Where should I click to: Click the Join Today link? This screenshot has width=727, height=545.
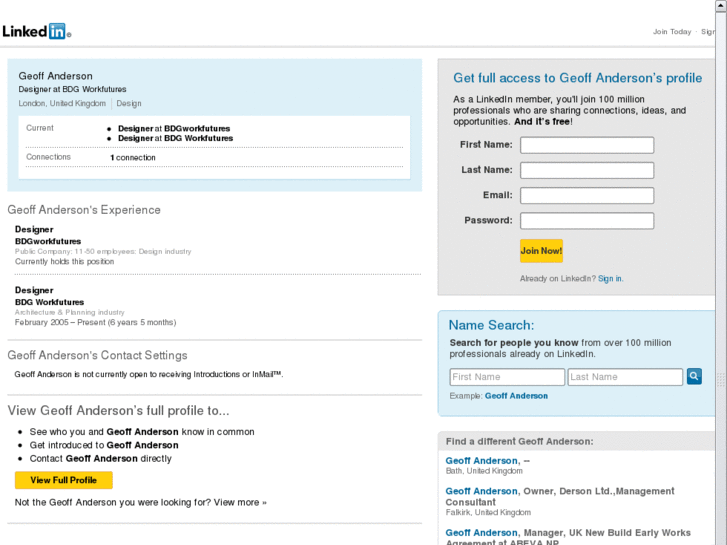672,32
